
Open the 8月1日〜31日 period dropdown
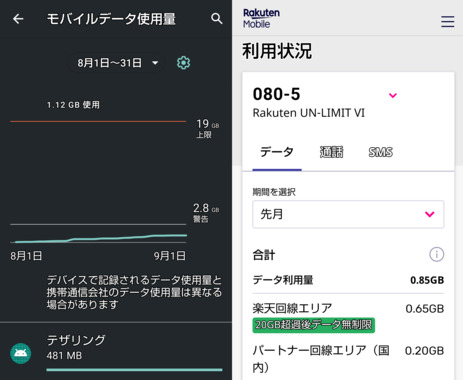tap(117, 63)
